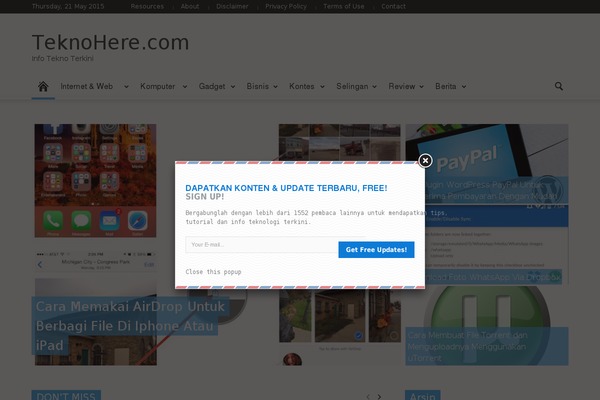The width and height of the screenshot is (600, 400).
Task: Expand the Review menu chevron
Action: [x=422, y=87]
